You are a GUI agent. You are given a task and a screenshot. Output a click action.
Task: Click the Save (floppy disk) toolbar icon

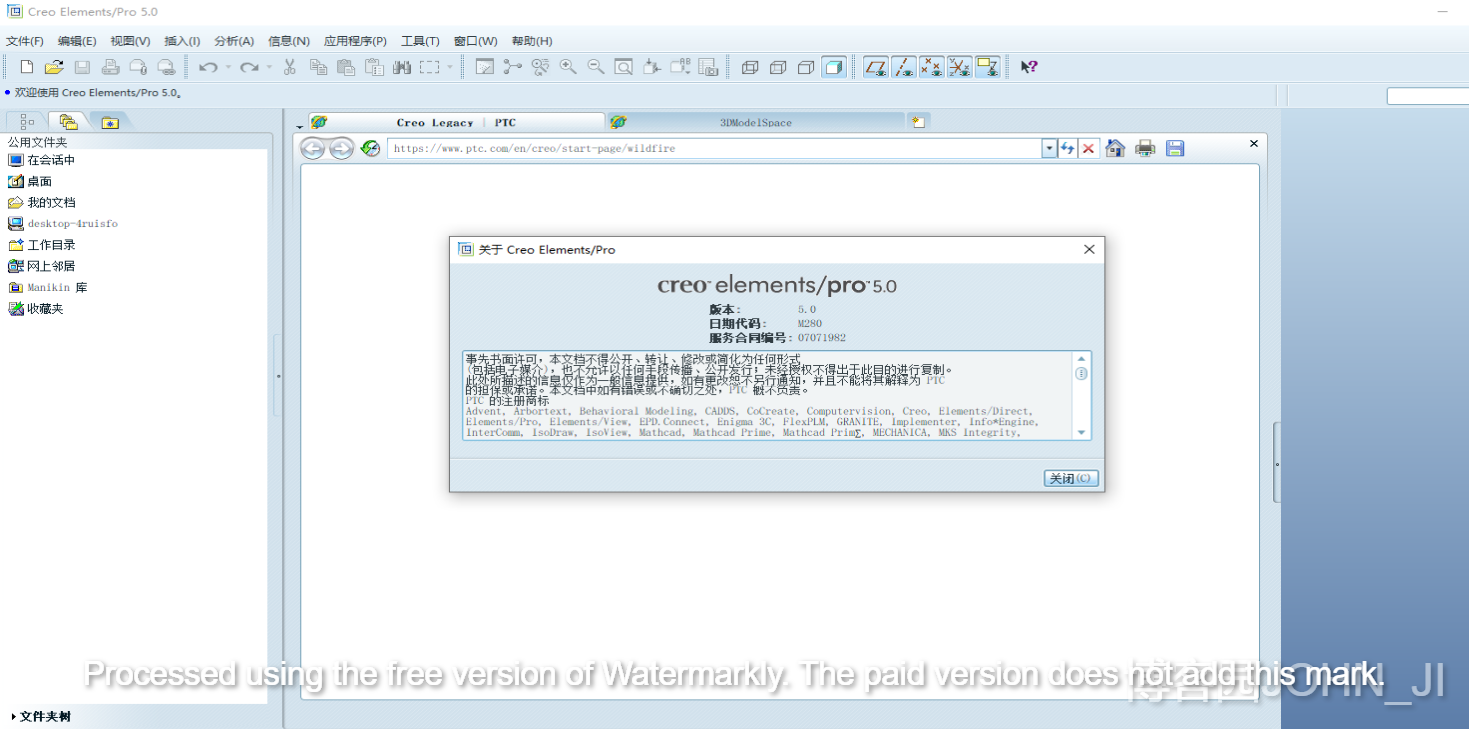[x=82, y=67]
